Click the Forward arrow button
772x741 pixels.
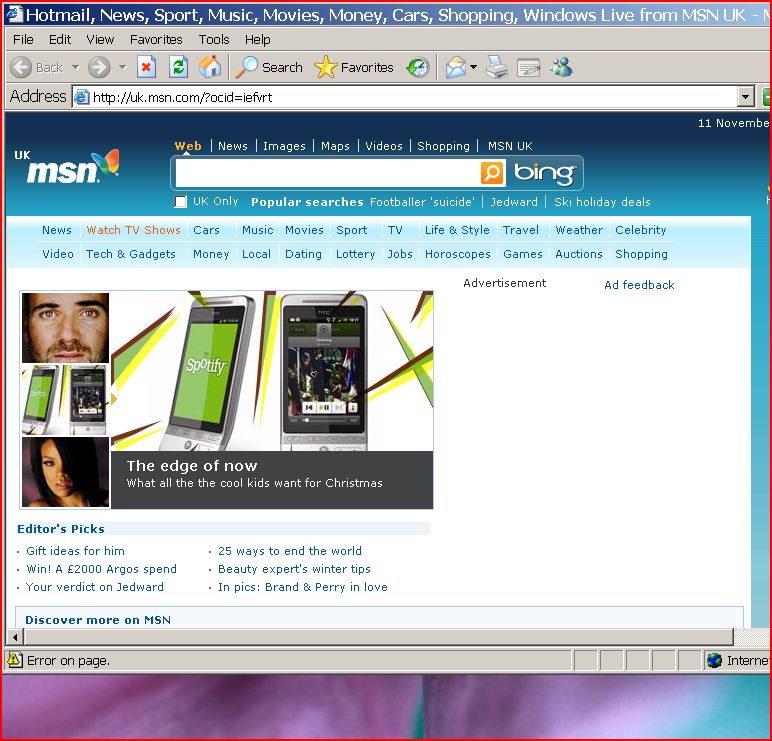point(99,67)
